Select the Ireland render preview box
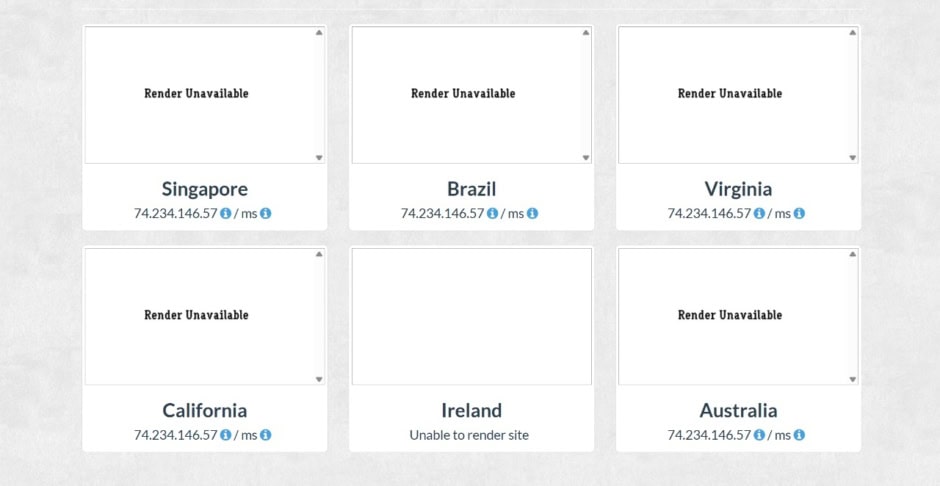940x486 pixels. [x=471, y=316]
